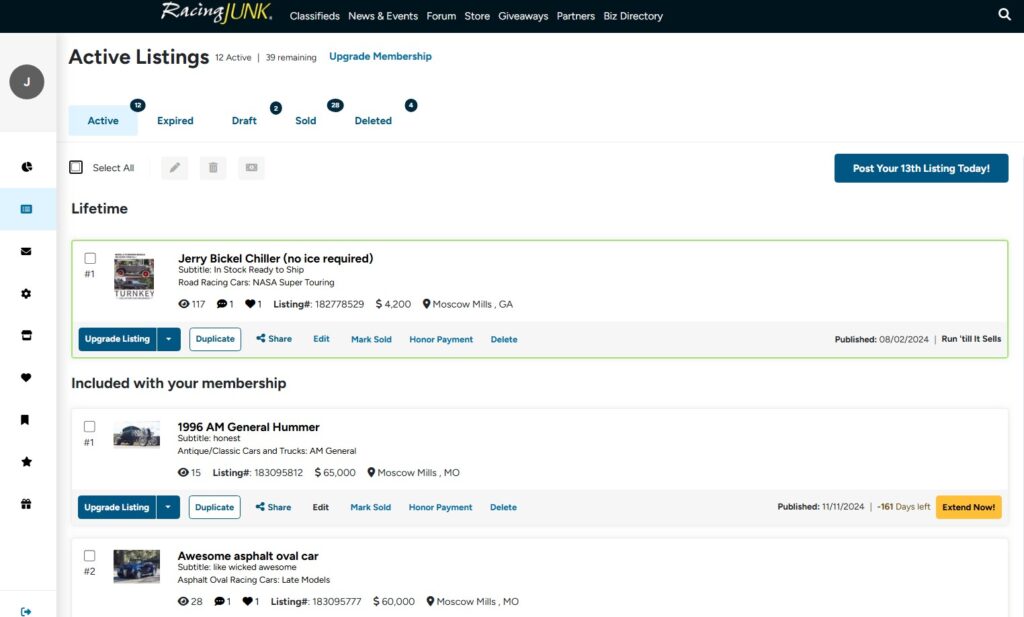Open the 1996 AM General Hummer thumbnail
Image resolution: width=1024 pixels, height=617 pixels.
pos(136,435)
